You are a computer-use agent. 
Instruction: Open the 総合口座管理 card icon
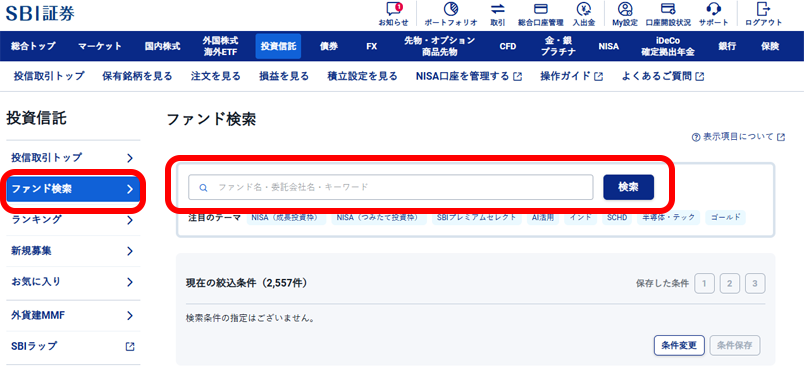(x=540, y=9)
